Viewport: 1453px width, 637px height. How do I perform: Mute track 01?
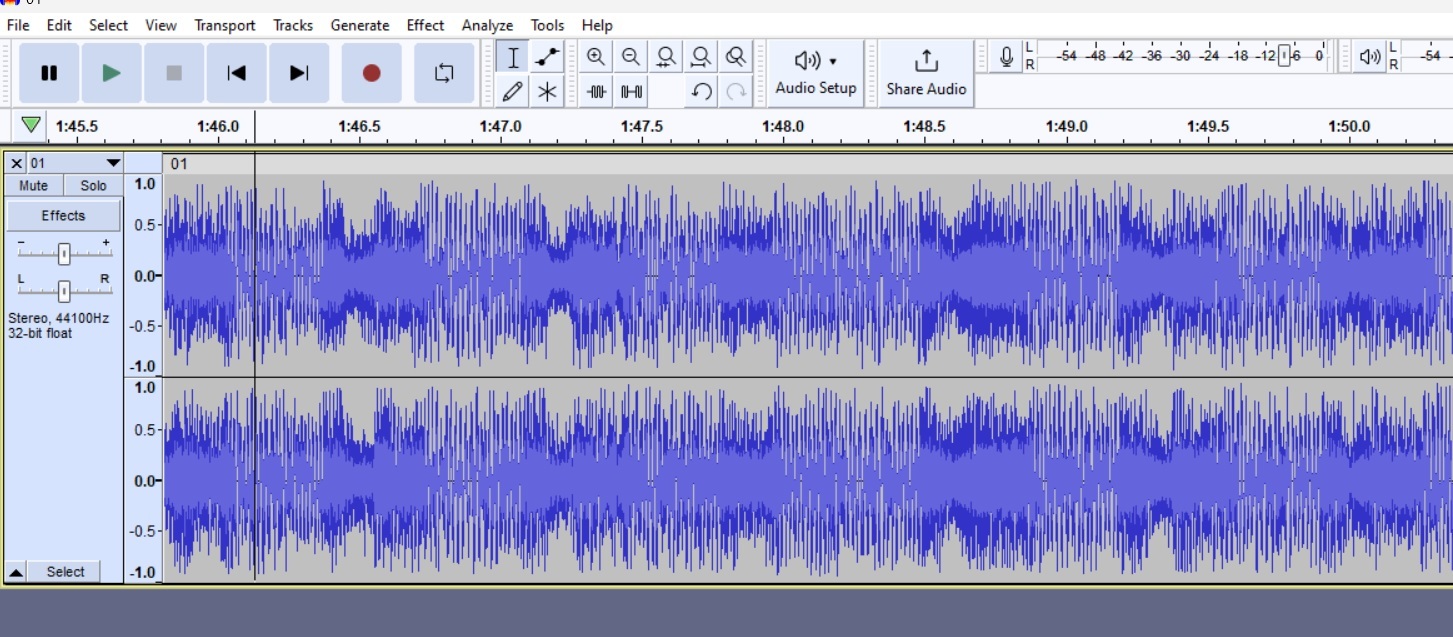(34, 186)
